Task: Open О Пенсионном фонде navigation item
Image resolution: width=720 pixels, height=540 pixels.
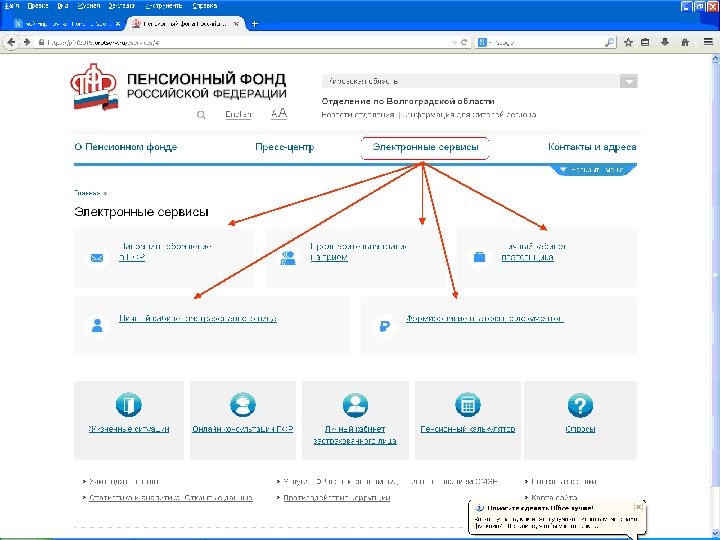Action: (126, 147)
